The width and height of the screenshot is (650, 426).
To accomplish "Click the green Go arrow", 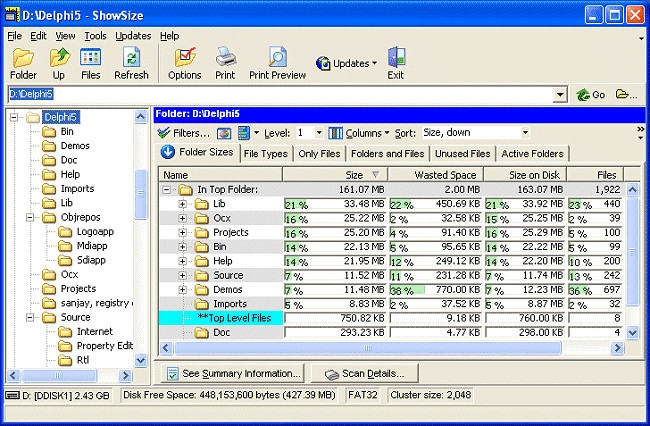I will [583, 95].
